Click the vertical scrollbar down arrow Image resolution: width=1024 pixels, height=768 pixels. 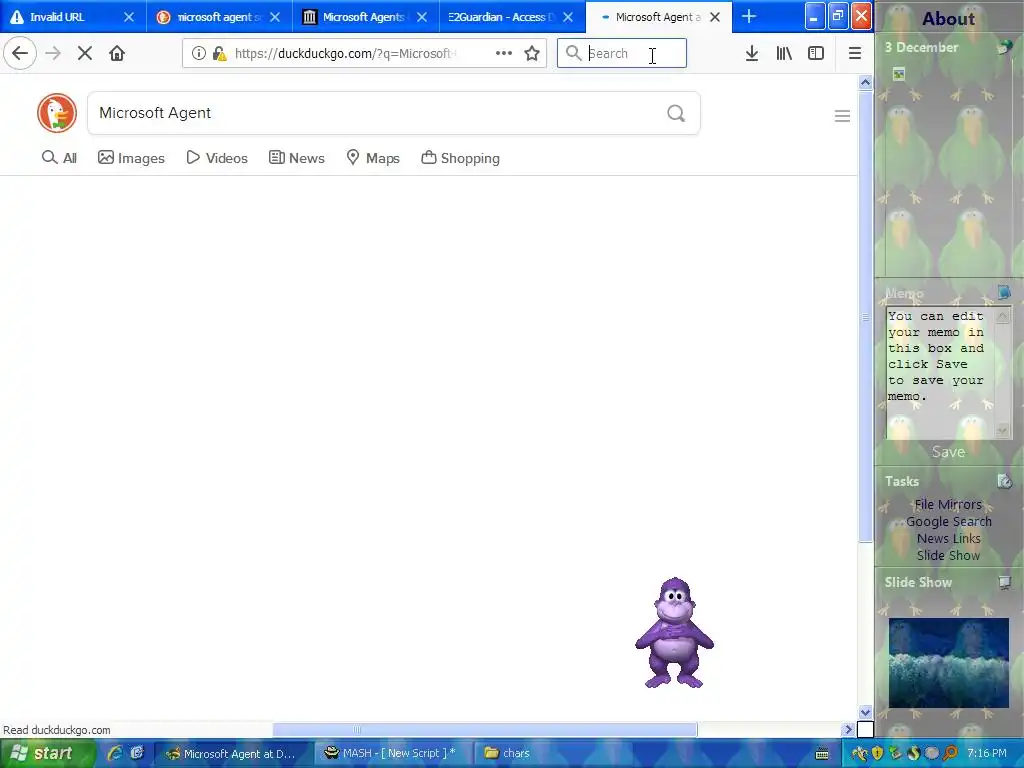tap(865, 712)
